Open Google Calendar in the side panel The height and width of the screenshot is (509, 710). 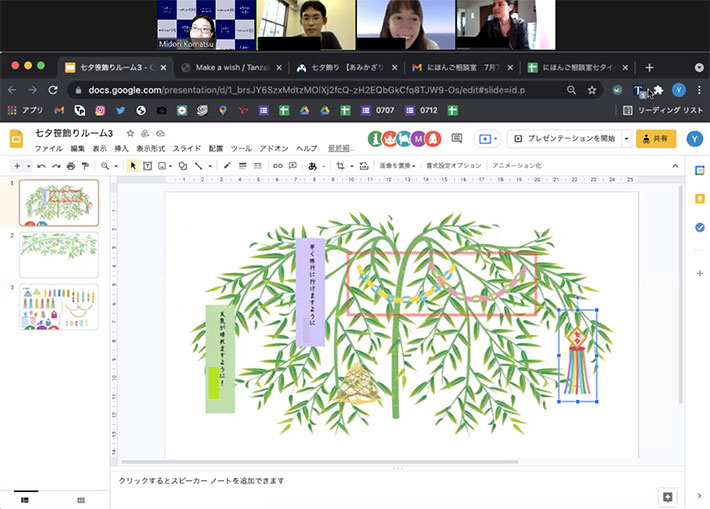pos(699,171)
